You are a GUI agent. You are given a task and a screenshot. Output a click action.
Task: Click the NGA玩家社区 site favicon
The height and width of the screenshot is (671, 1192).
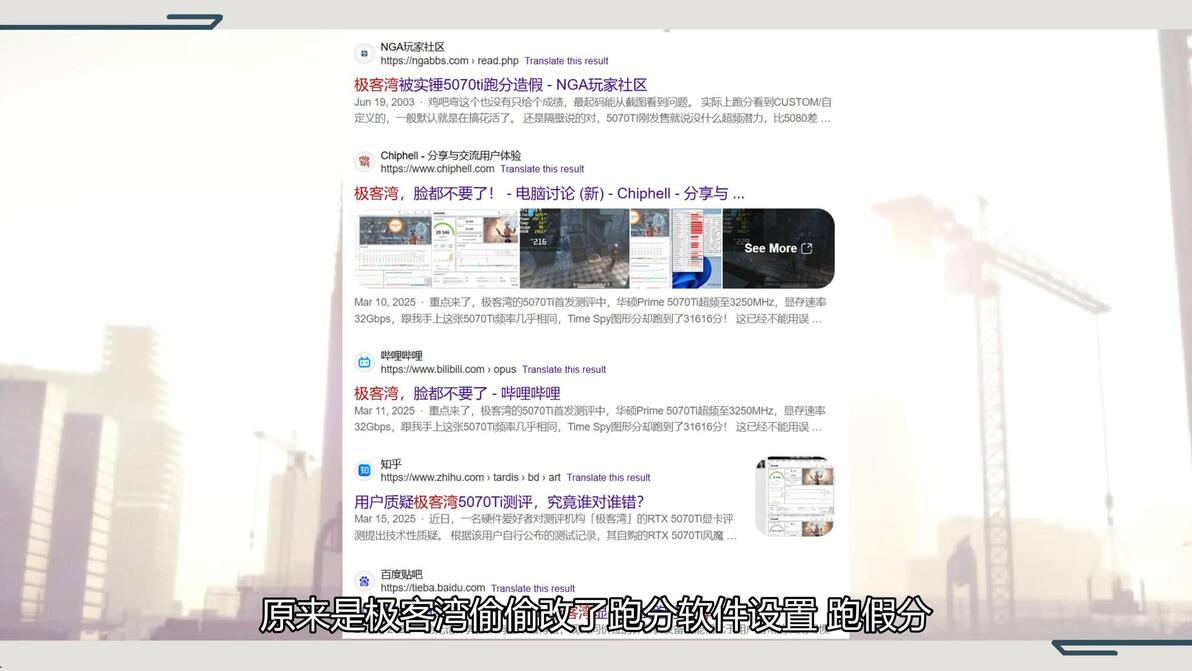click(364, 53)
